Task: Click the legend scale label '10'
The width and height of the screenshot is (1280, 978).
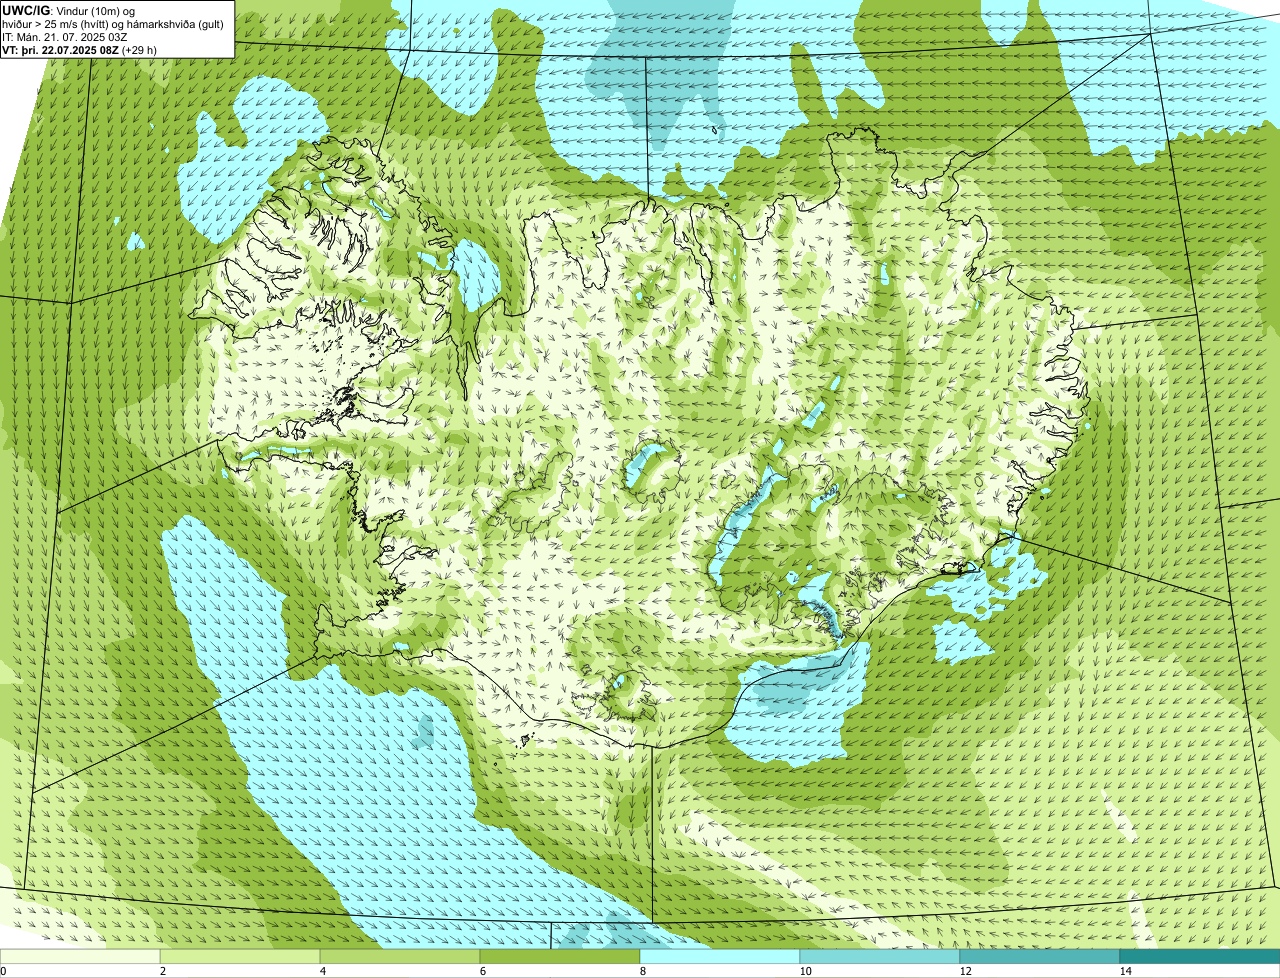Action: click(x=805, y=971)
